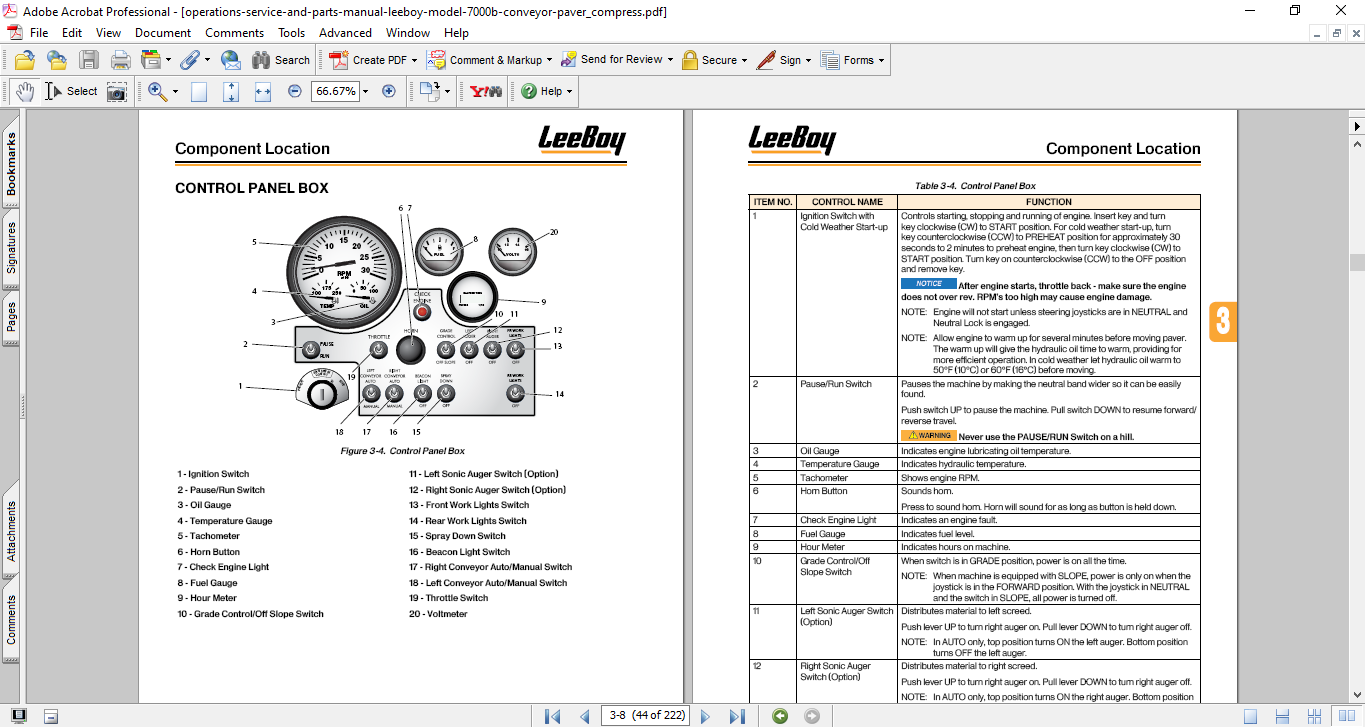Jump to previous view green arrow
This screenshot has width=1365, height=727.
(x=780, y=716)
